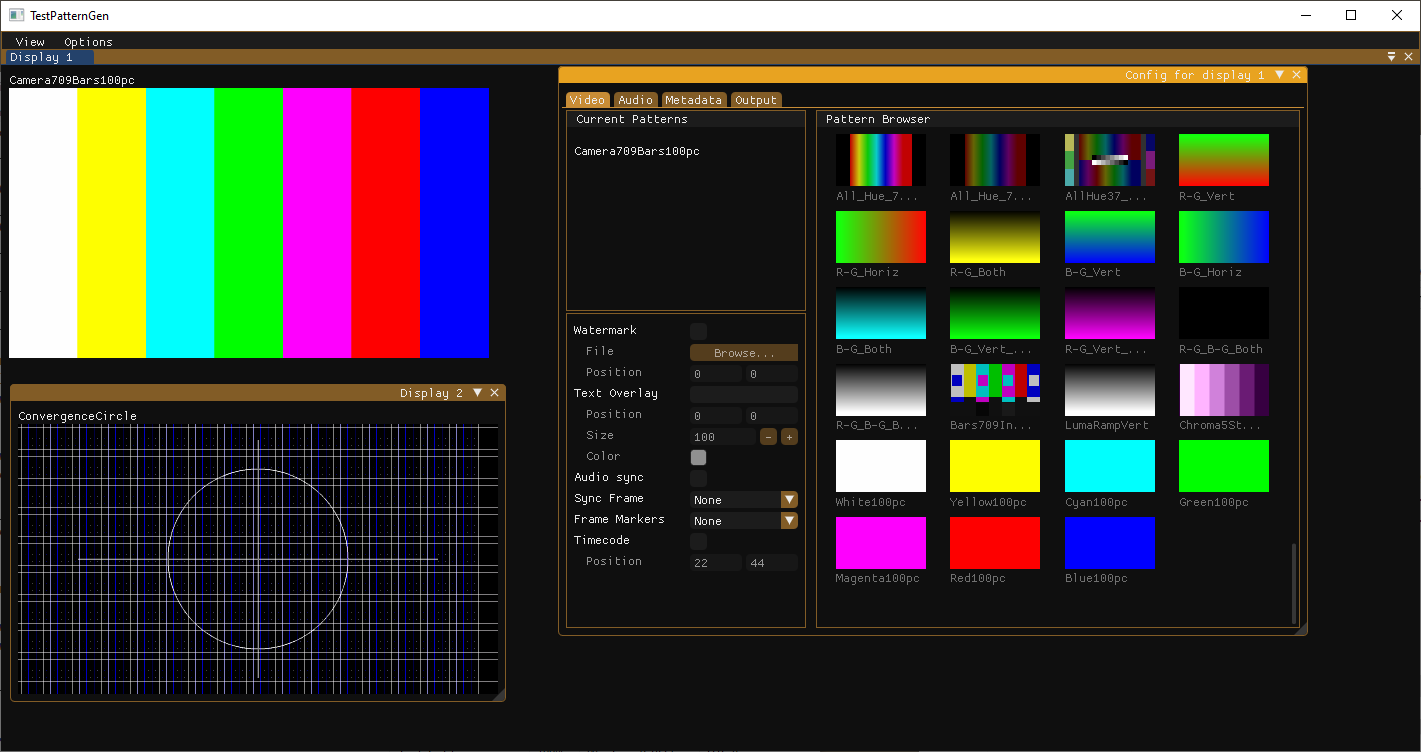Select the AllHue37 pattern thumbnail
This screenshot has height=752, width=1421.
pos(1110,160)
